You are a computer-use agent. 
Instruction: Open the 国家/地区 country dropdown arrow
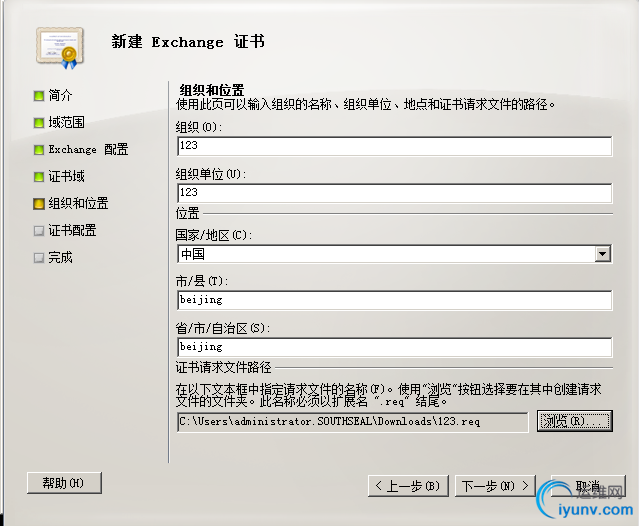(603, 254)
